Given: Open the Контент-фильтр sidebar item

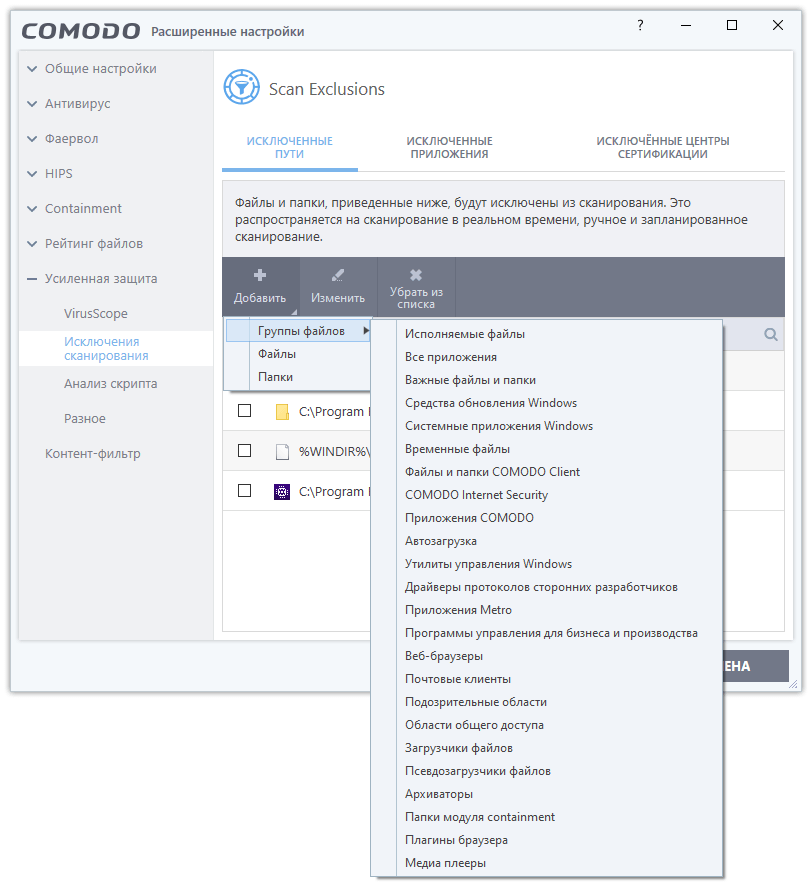Looking at the screenshot, I should (92, 454).
